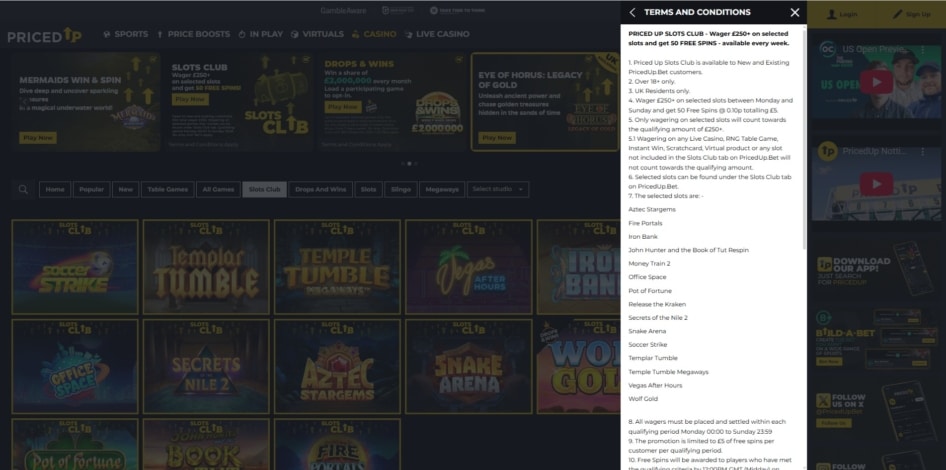
Task: Click 'Aztec Stargems' in the terms list
Action: click(x=652, y=209)
